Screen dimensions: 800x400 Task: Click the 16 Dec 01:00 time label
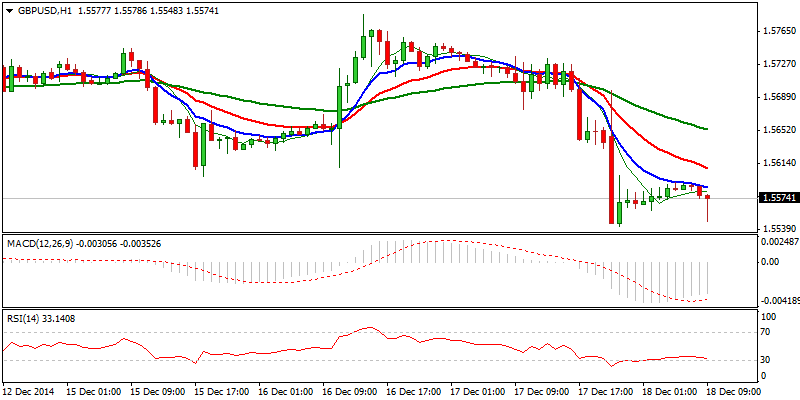285,391
